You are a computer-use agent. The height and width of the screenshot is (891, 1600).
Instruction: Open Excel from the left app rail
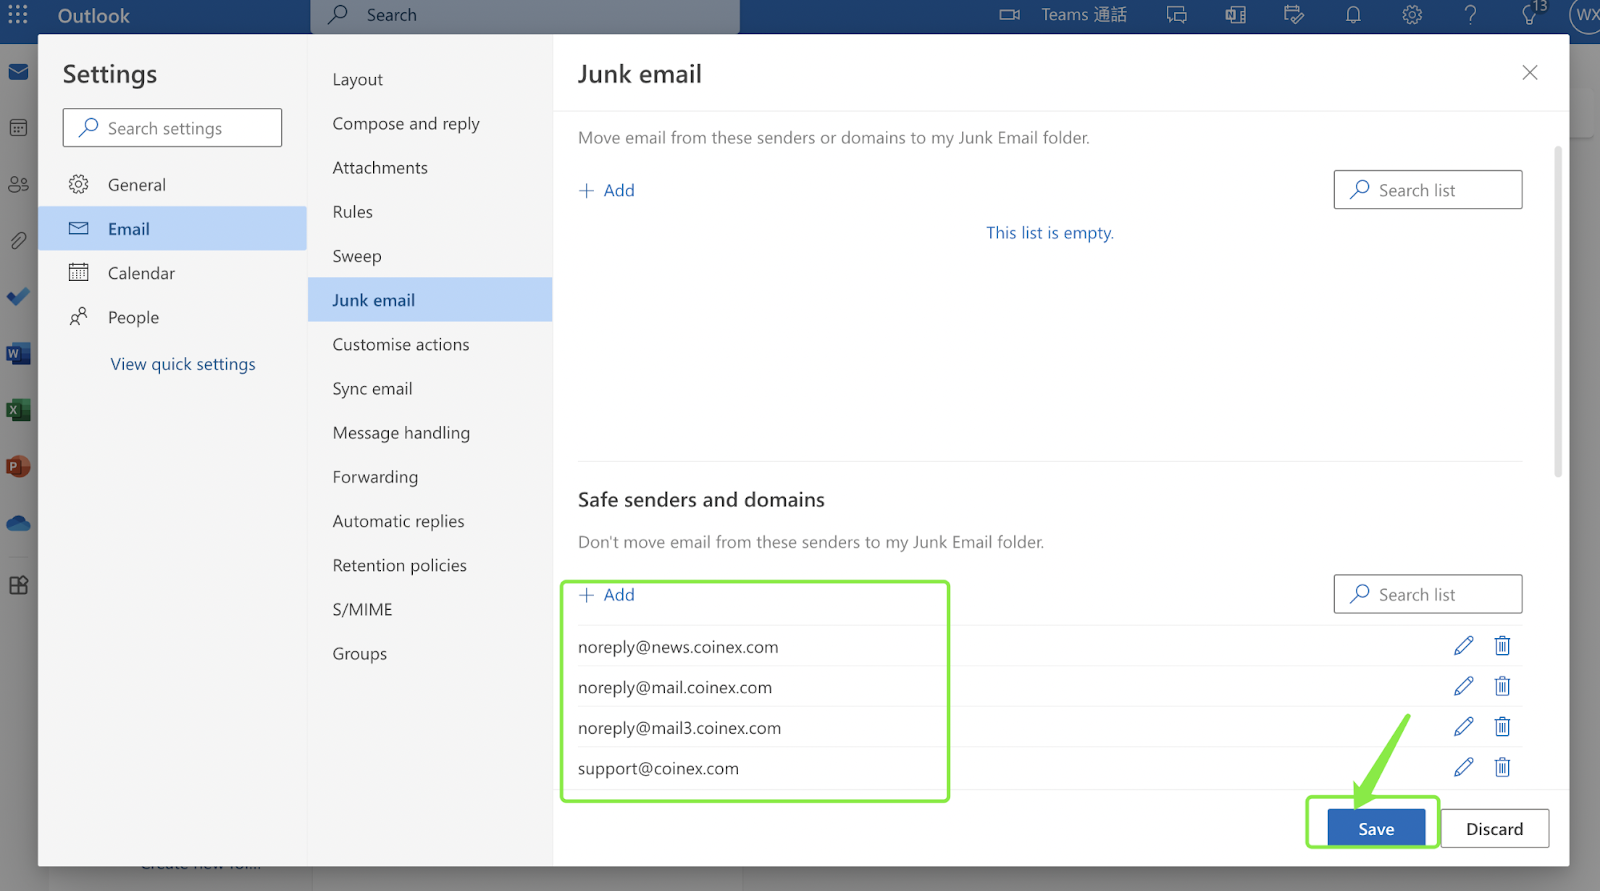18,410
